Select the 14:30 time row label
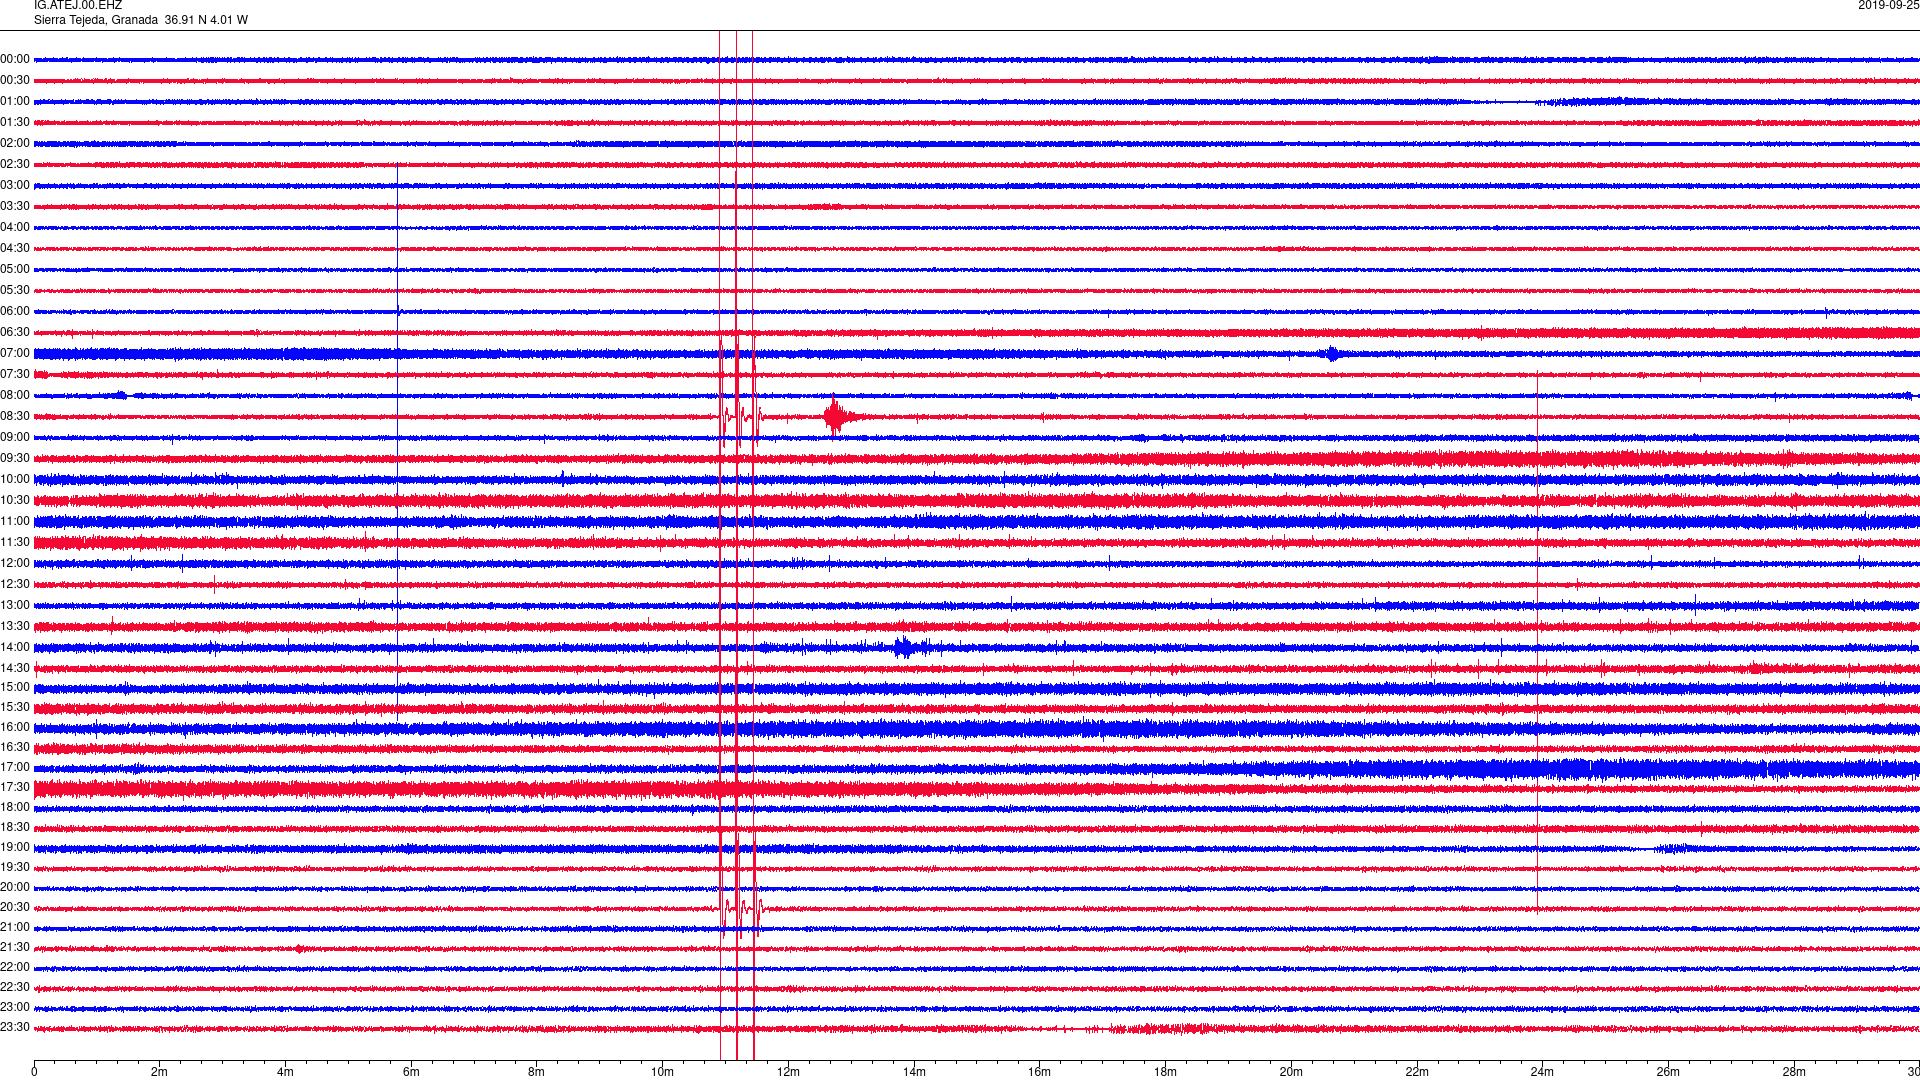The height and width of the screenshot is (1080, 1920). 15,669
